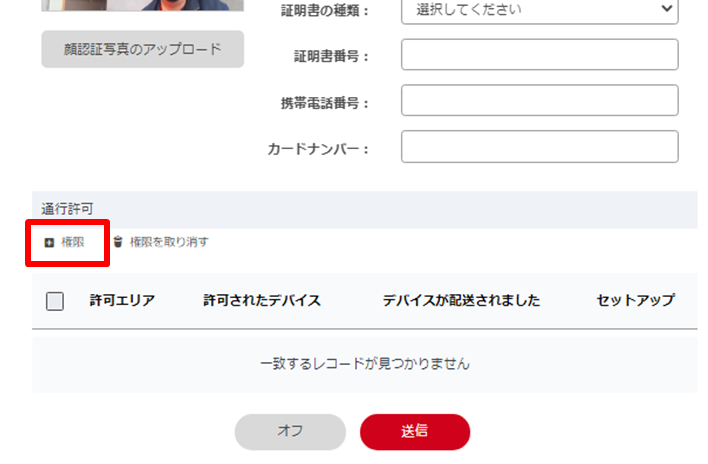Viewport: 708px width, 464px height.
Task: Click the デバイスが配送されました column header
Action: click(x=461, y=301)
